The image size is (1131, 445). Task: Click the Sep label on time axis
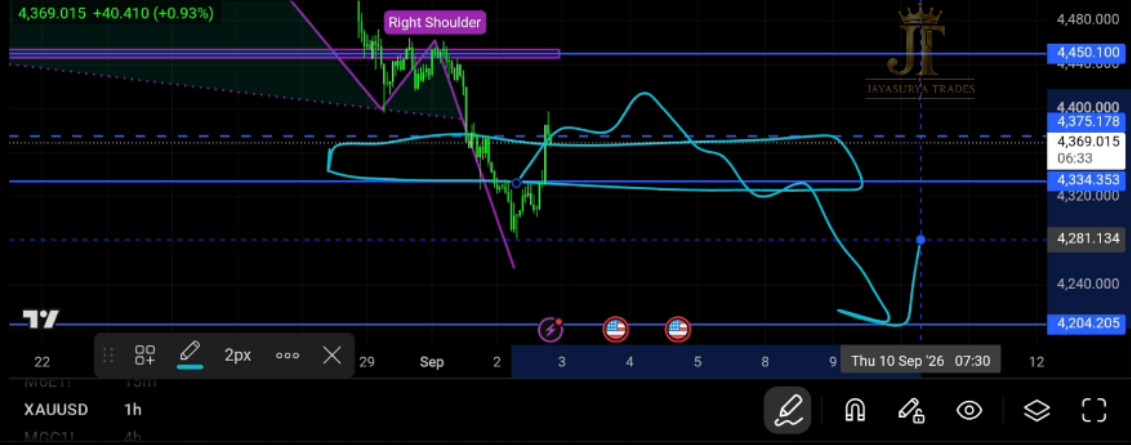pos(431,362)
